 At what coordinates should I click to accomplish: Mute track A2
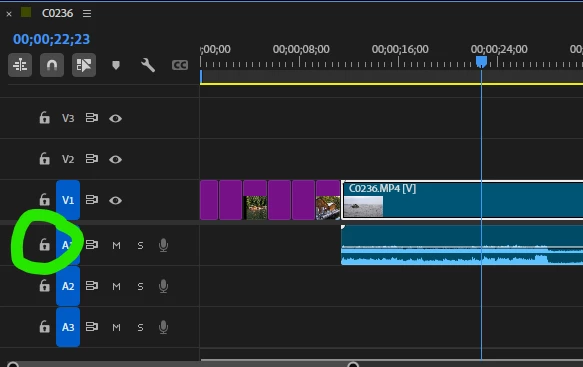[x=116, y=286]
